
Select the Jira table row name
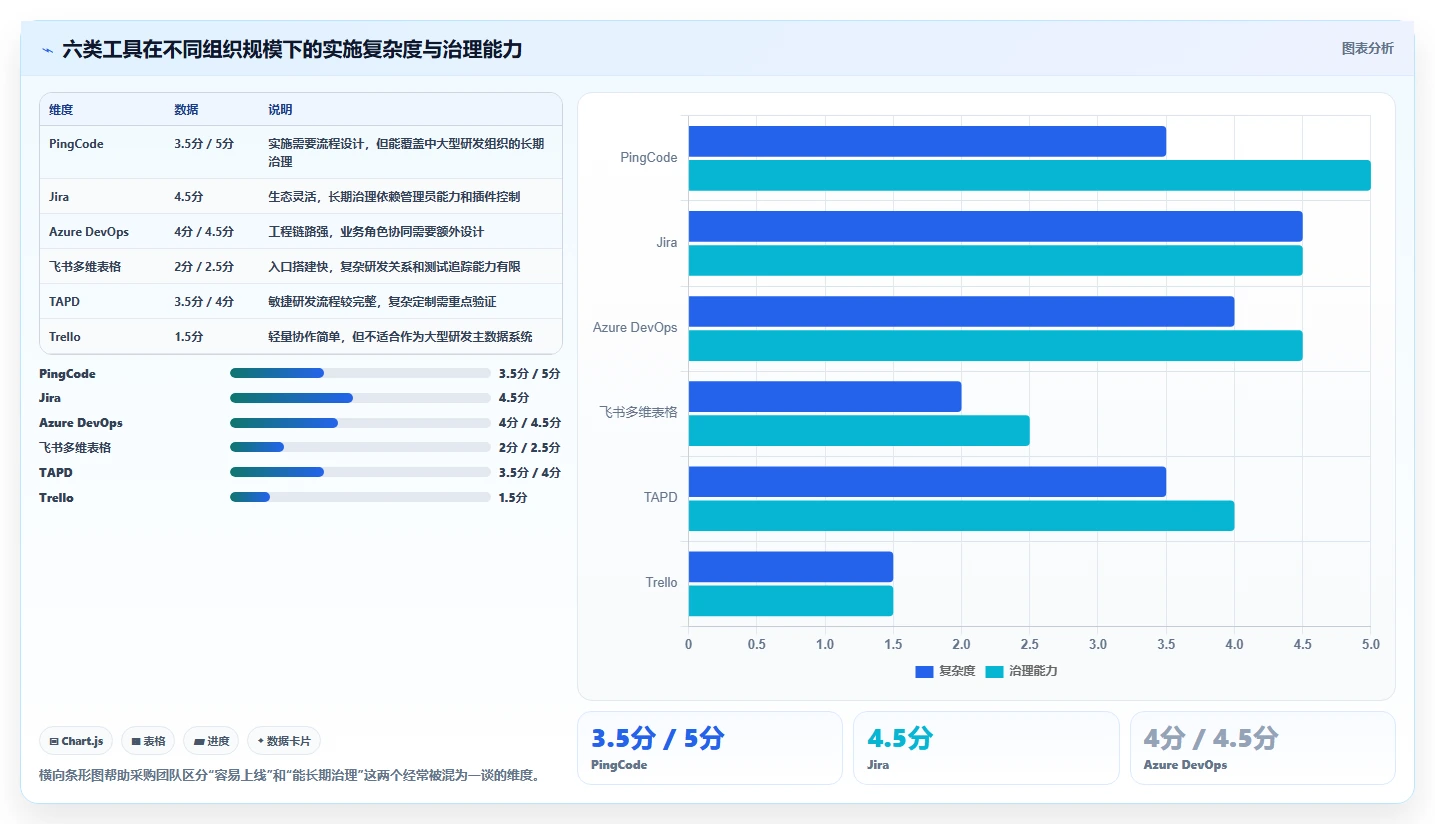pyautogui.click(x=59, y=197)
